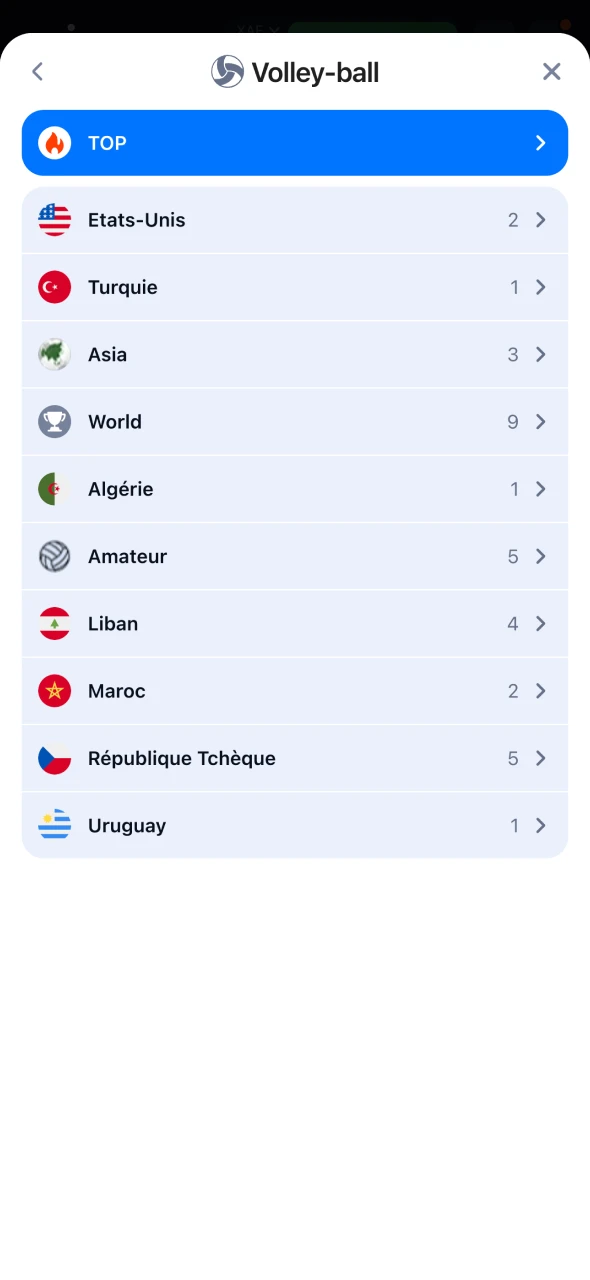This screenshot has height=1280, width=590.
Task: Select the Lebanon flag icon
Action: [54, 624]
